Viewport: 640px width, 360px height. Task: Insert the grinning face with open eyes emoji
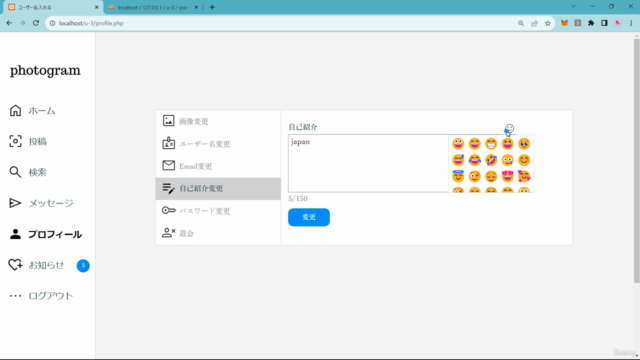point(458,144)
